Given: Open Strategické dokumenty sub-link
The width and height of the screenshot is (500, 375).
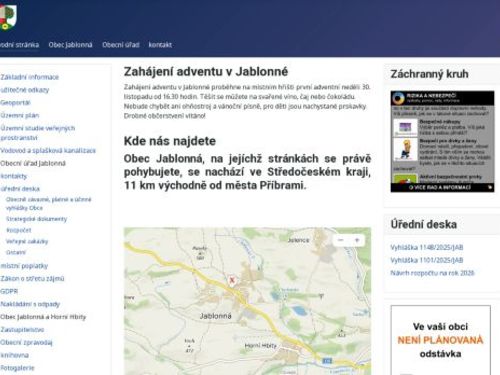Looking at the screenshot, I should click(x=37, y=219).
